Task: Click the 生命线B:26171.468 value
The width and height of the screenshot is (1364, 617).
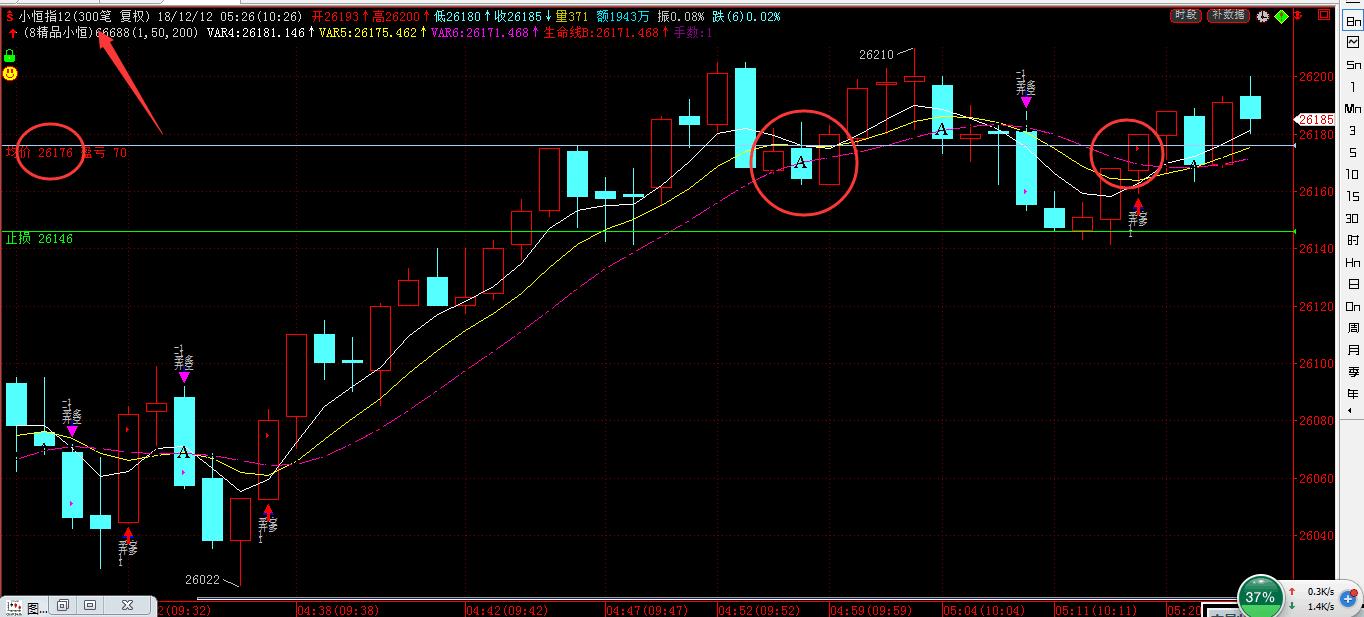Action: (601, 33)
